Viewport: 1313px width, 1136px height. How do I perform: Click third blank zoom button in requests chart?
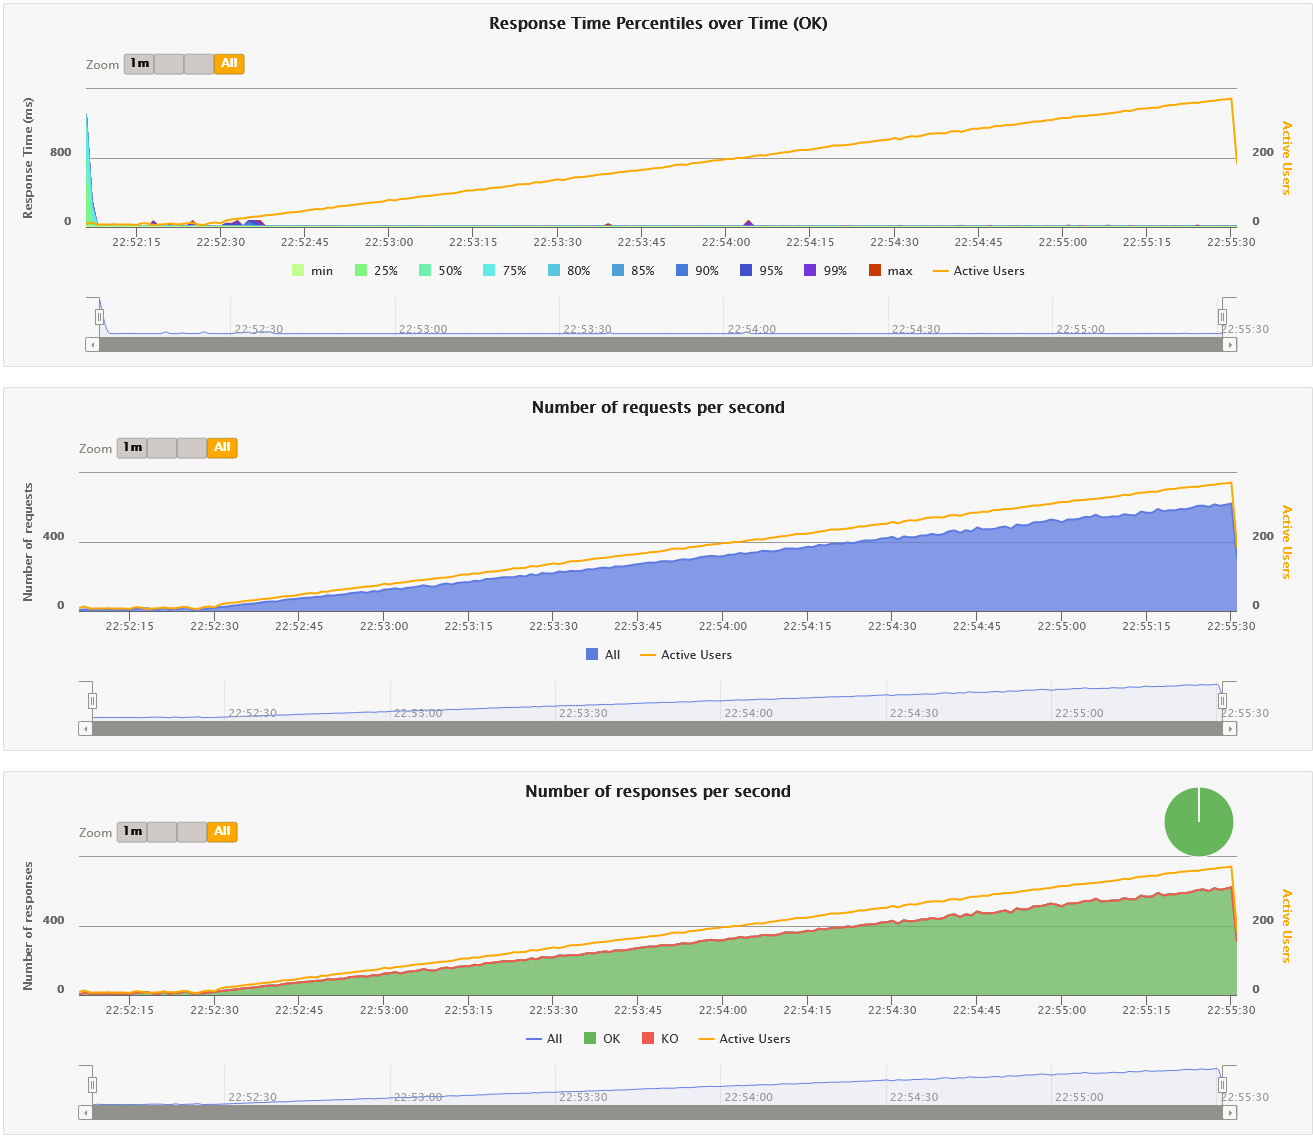point(192,448)
